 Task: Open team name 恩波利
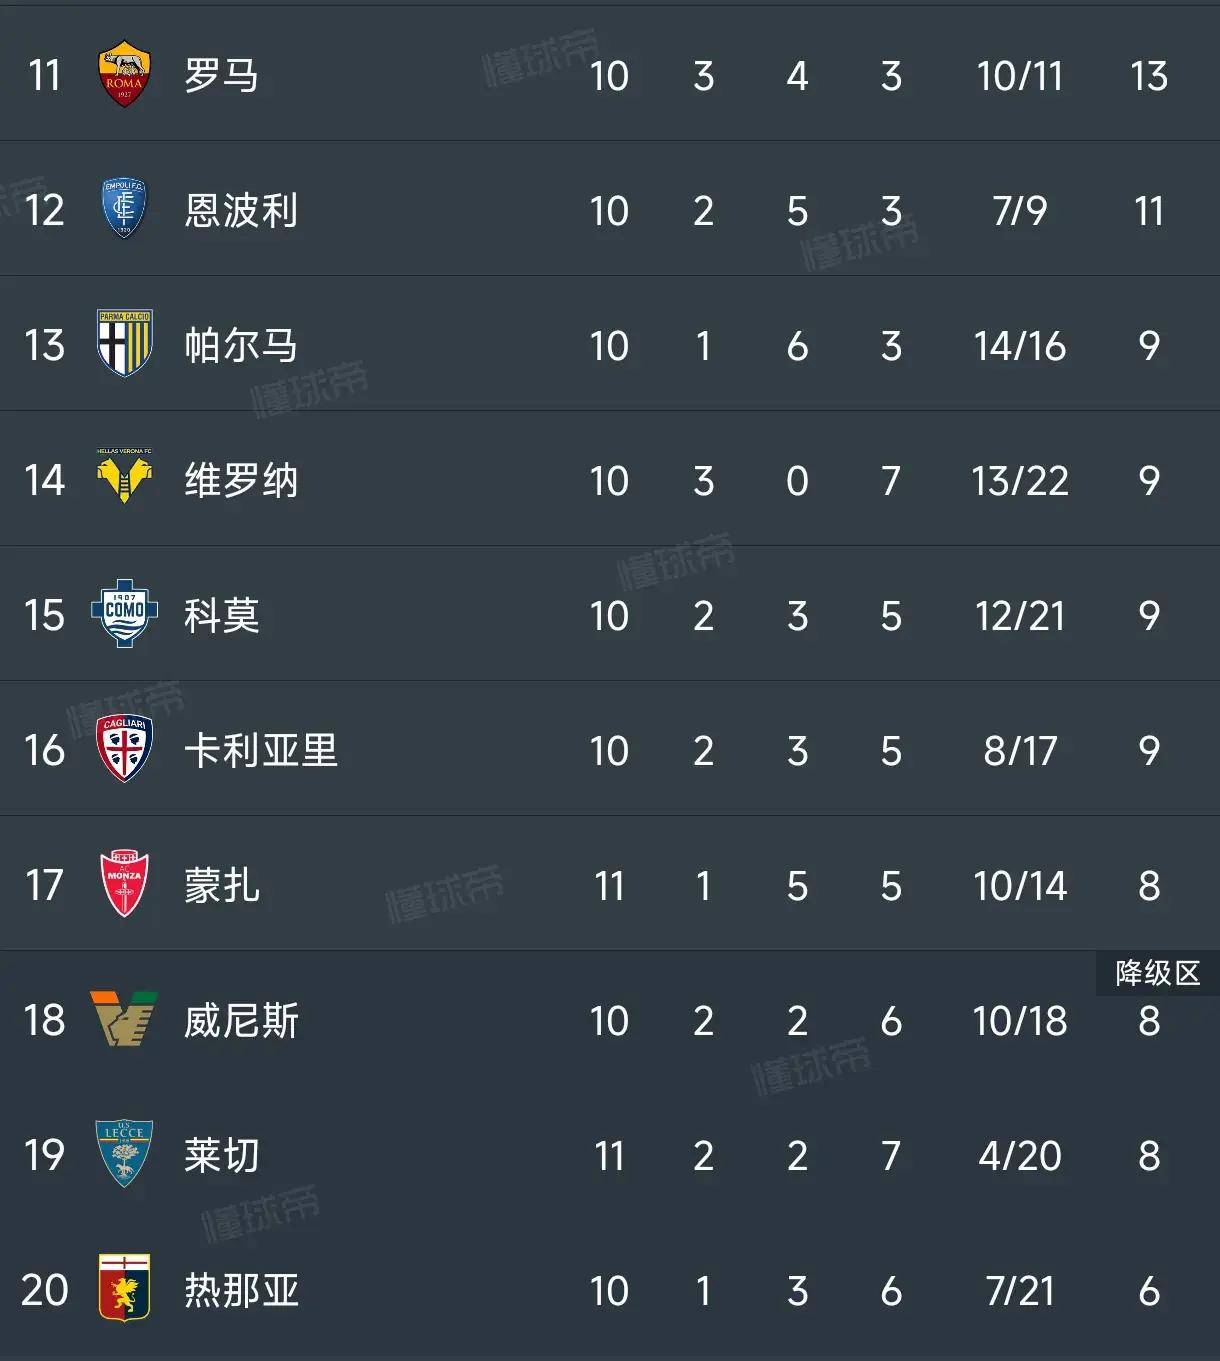pyautogui.click(x=241, y=210)
